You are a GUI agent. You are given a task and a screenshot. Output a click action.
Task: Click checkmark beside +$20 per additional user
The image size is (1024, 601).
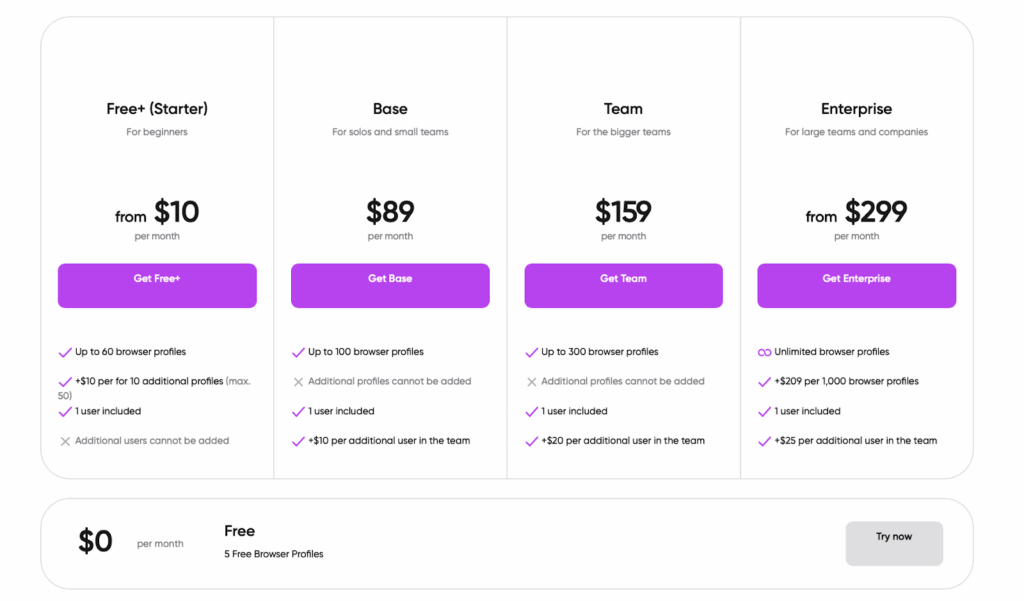pyautogui.click(x=532, y=441)
